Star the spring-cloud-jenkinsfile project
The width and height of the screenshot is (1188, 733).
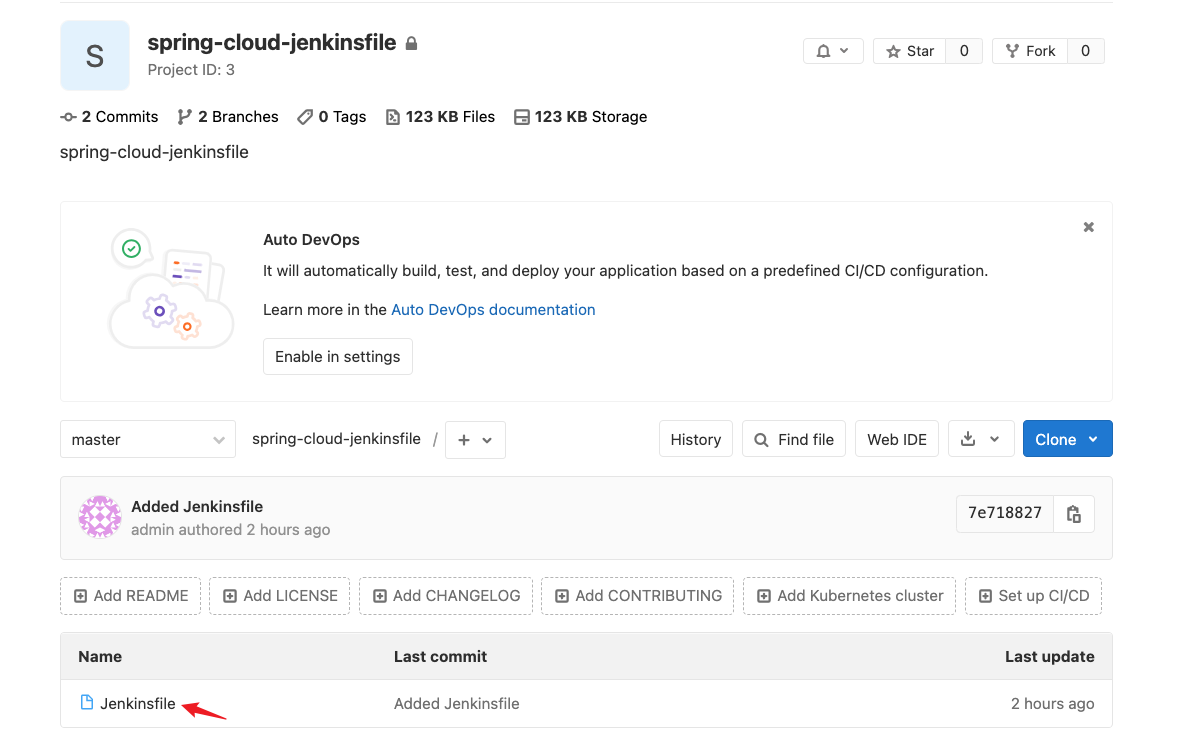(909, 51)
